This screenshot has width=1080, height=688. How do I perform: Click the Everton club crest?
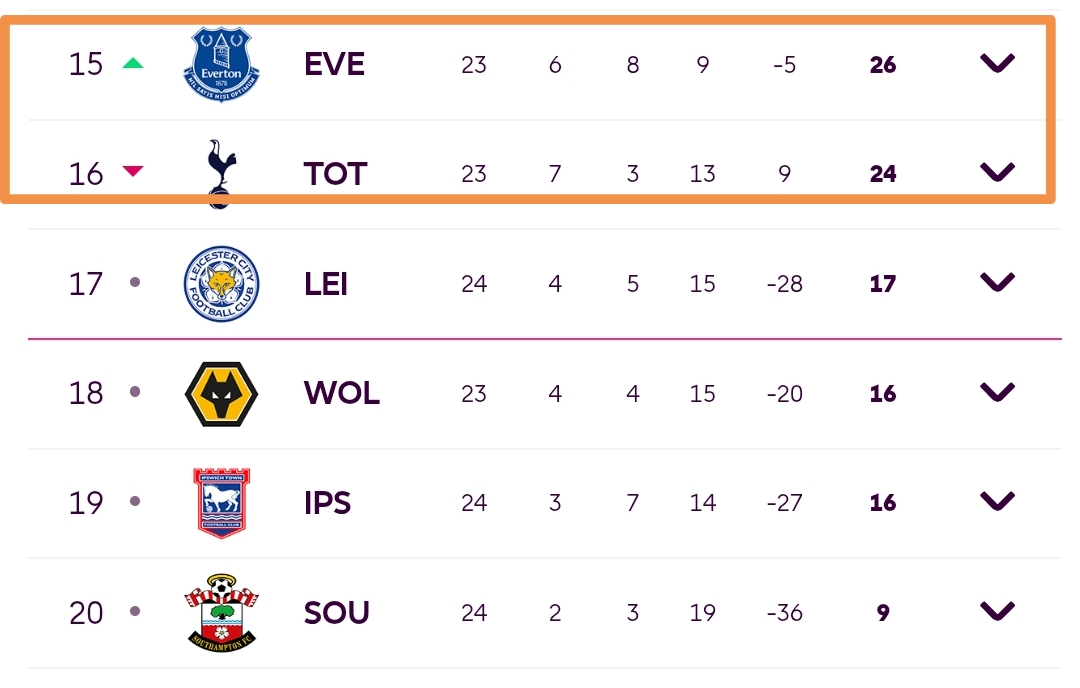(x=221, y=64)
